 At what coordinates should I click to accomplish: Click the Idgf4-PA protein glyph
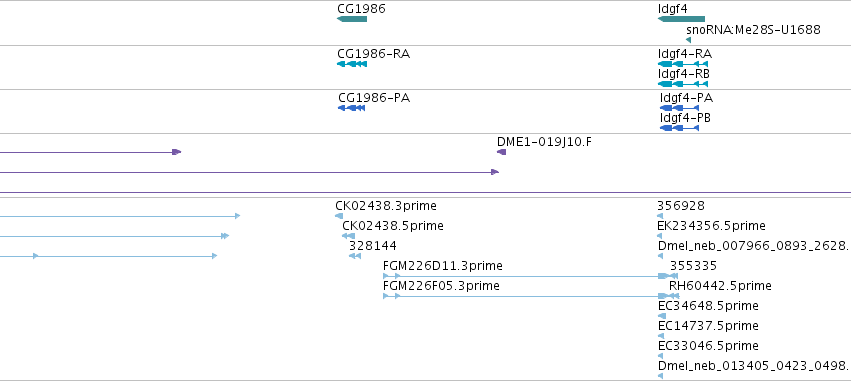[x=679, y=108]
